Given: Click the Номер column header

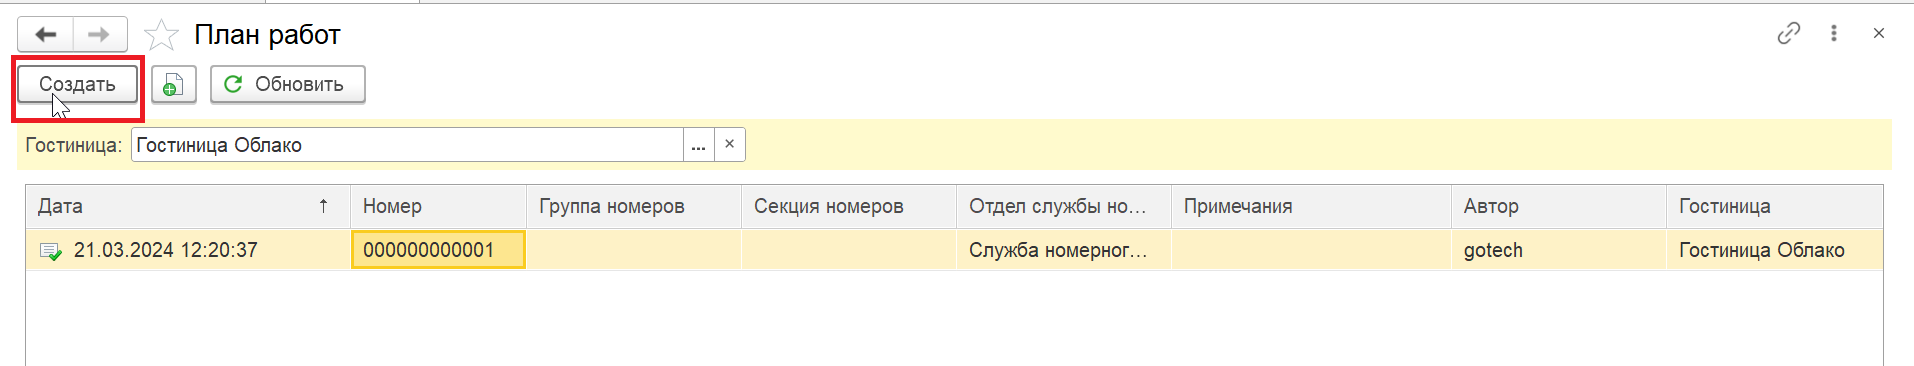Looking at the screenshot, I should pyautogui.click(x=438, y=206).
